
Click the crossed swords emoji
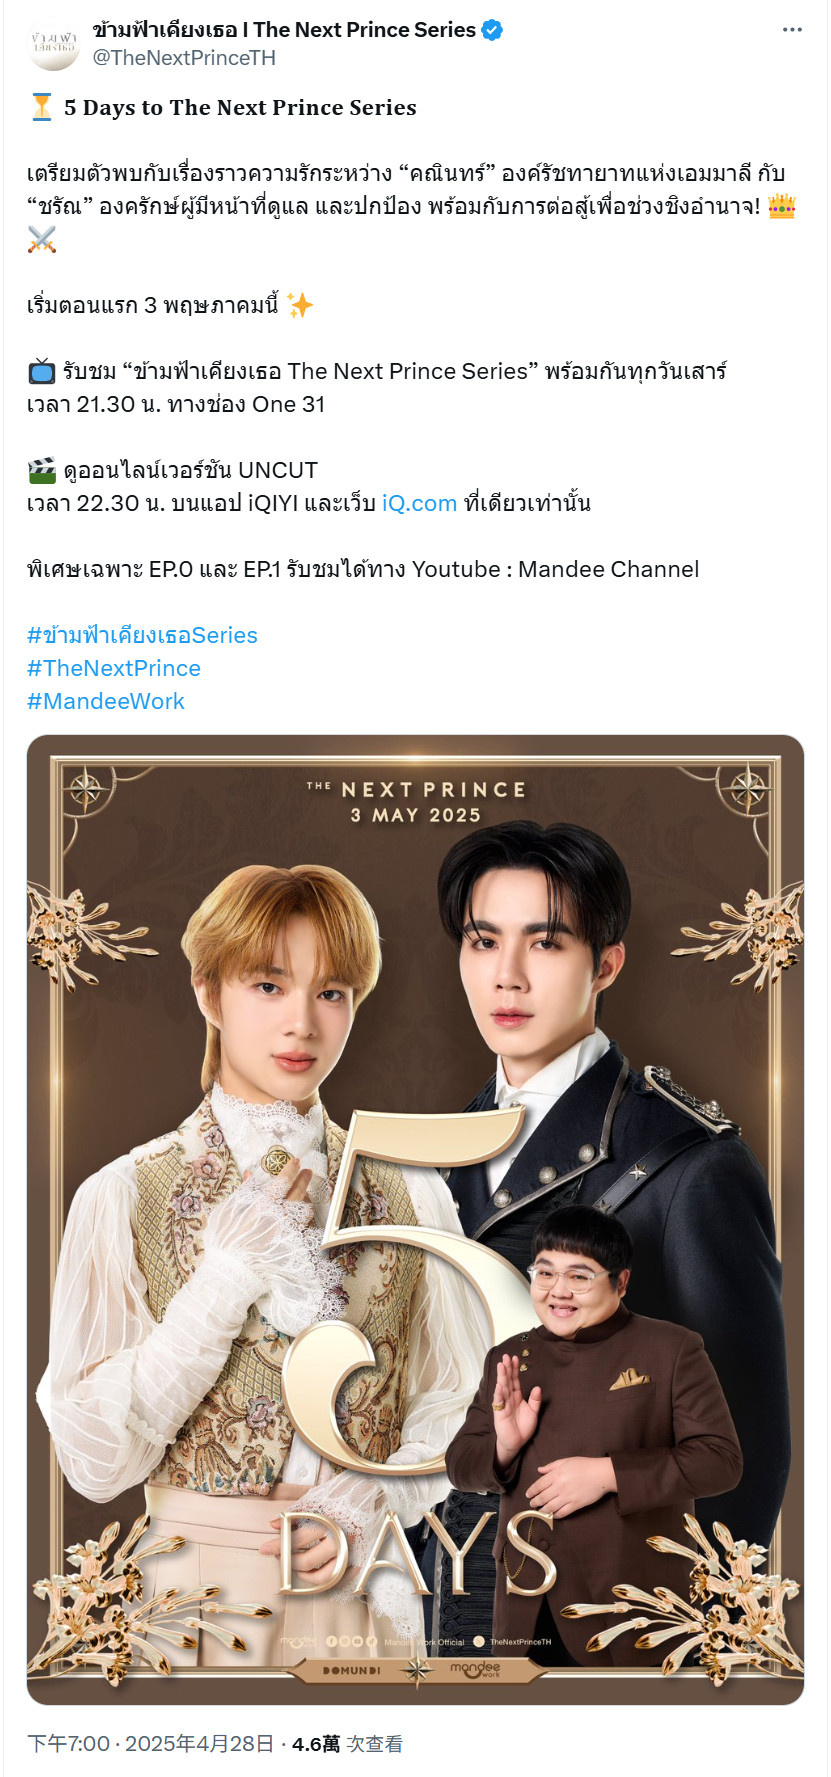[x=42, y=240]
